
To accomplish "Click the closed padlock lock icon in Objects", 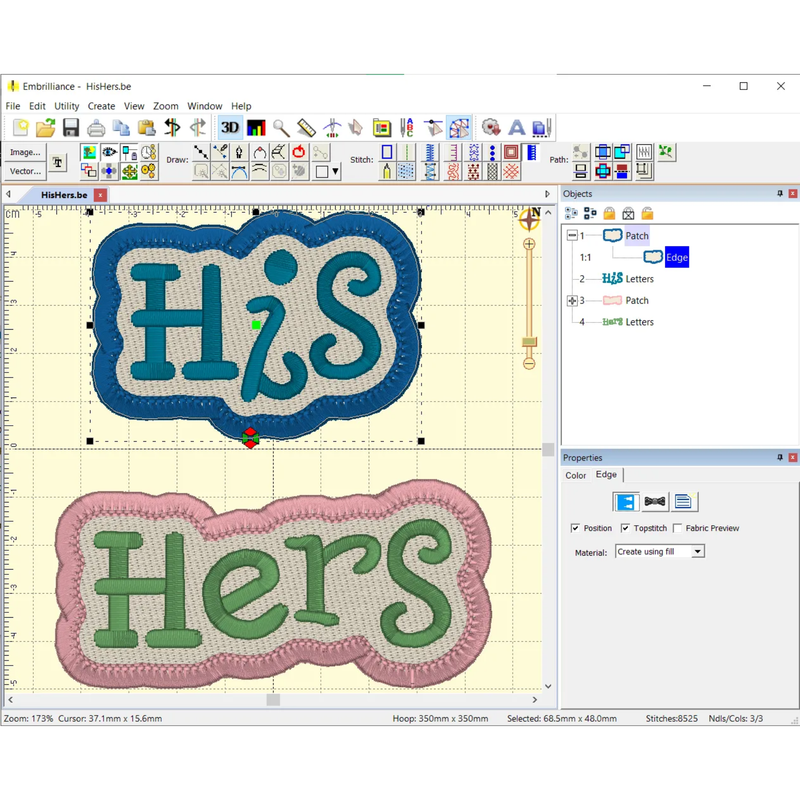I will click(609, 213).
